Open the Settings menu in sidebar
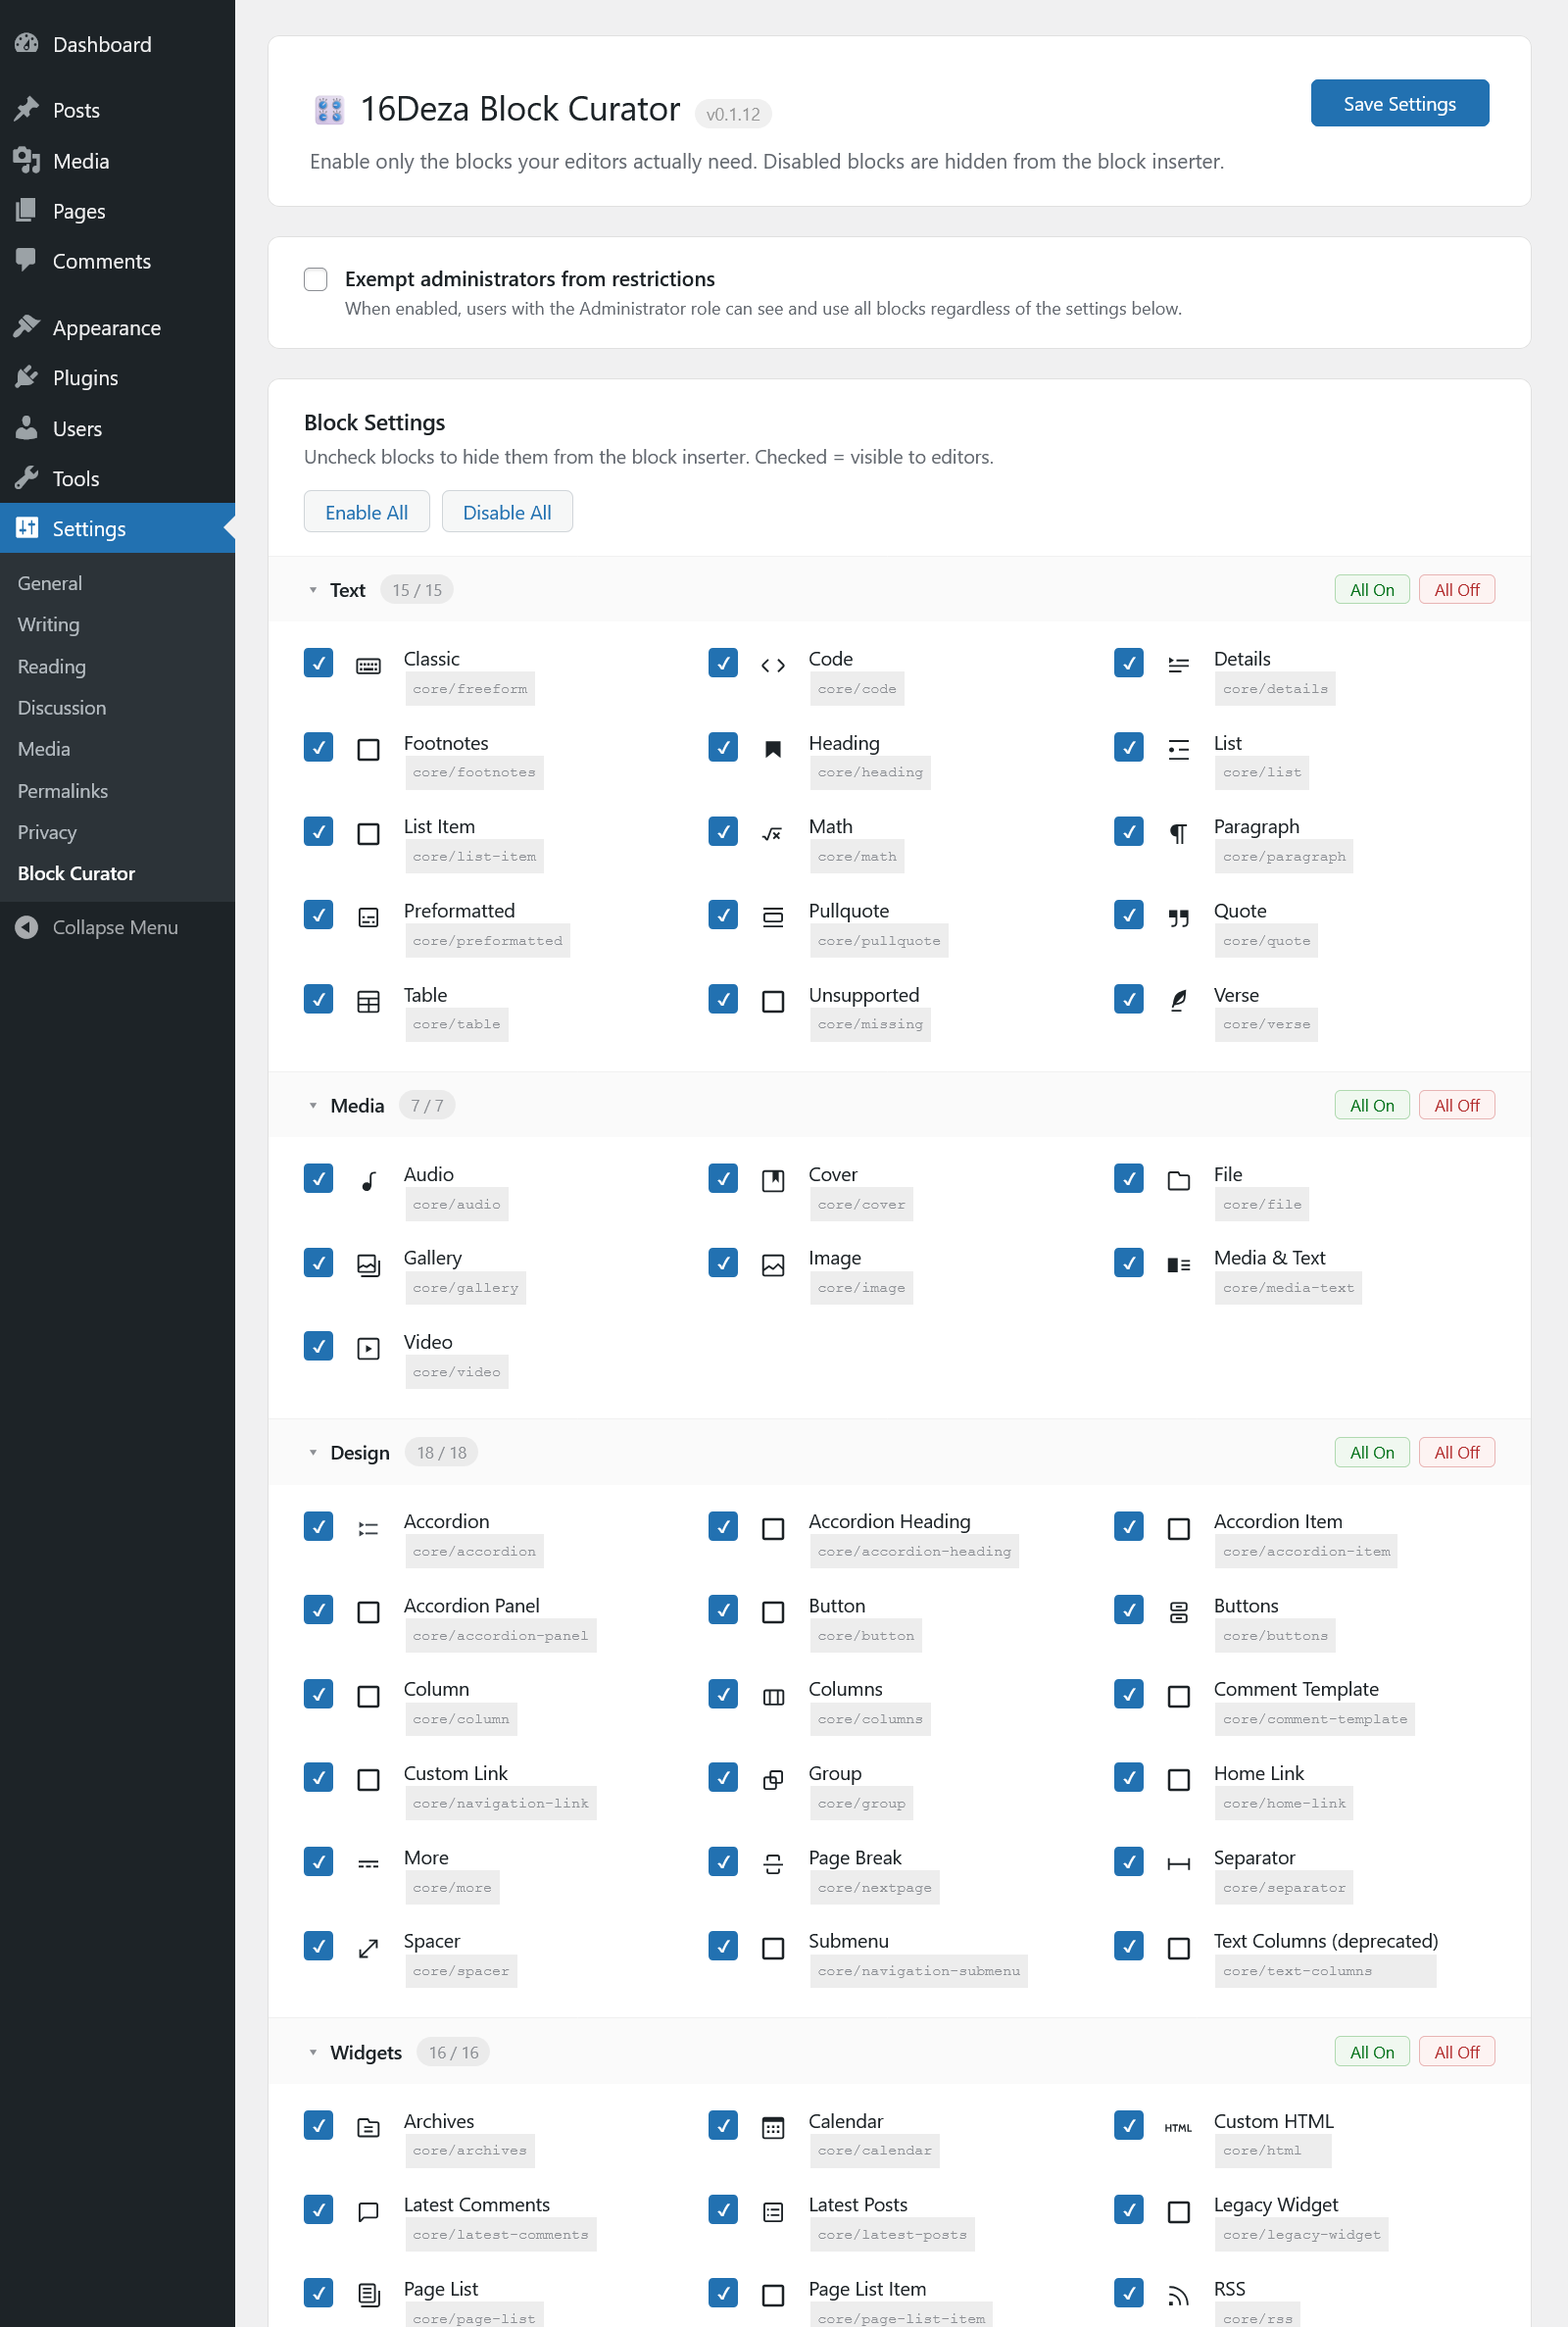The width and height of the screenshot is (1568, 2327). [118, 528]
